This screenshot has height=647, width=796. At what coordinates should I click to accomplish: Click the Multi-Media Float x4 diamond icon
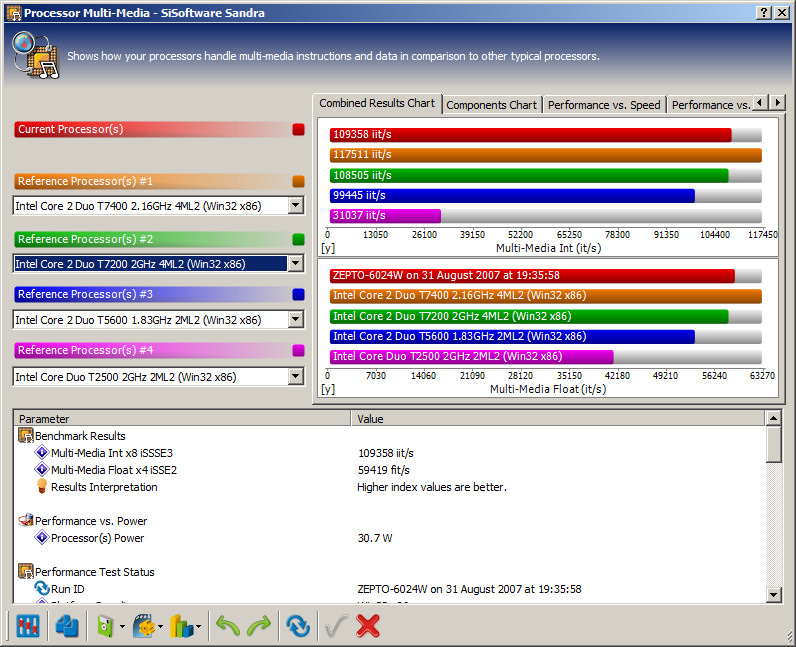42,469
